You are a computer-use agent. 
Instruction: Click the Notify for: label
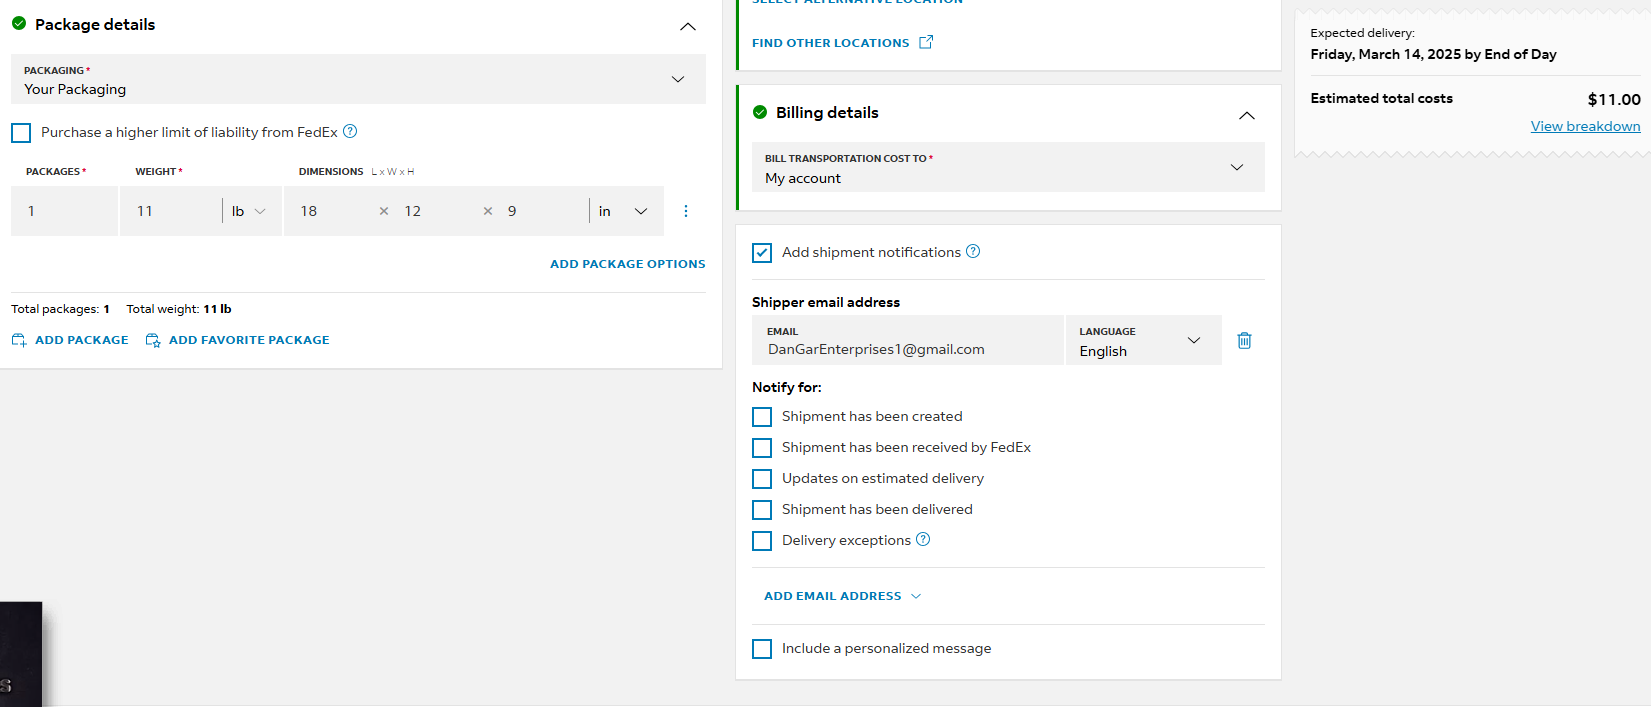pyautogui.click(x=787, y=387)
